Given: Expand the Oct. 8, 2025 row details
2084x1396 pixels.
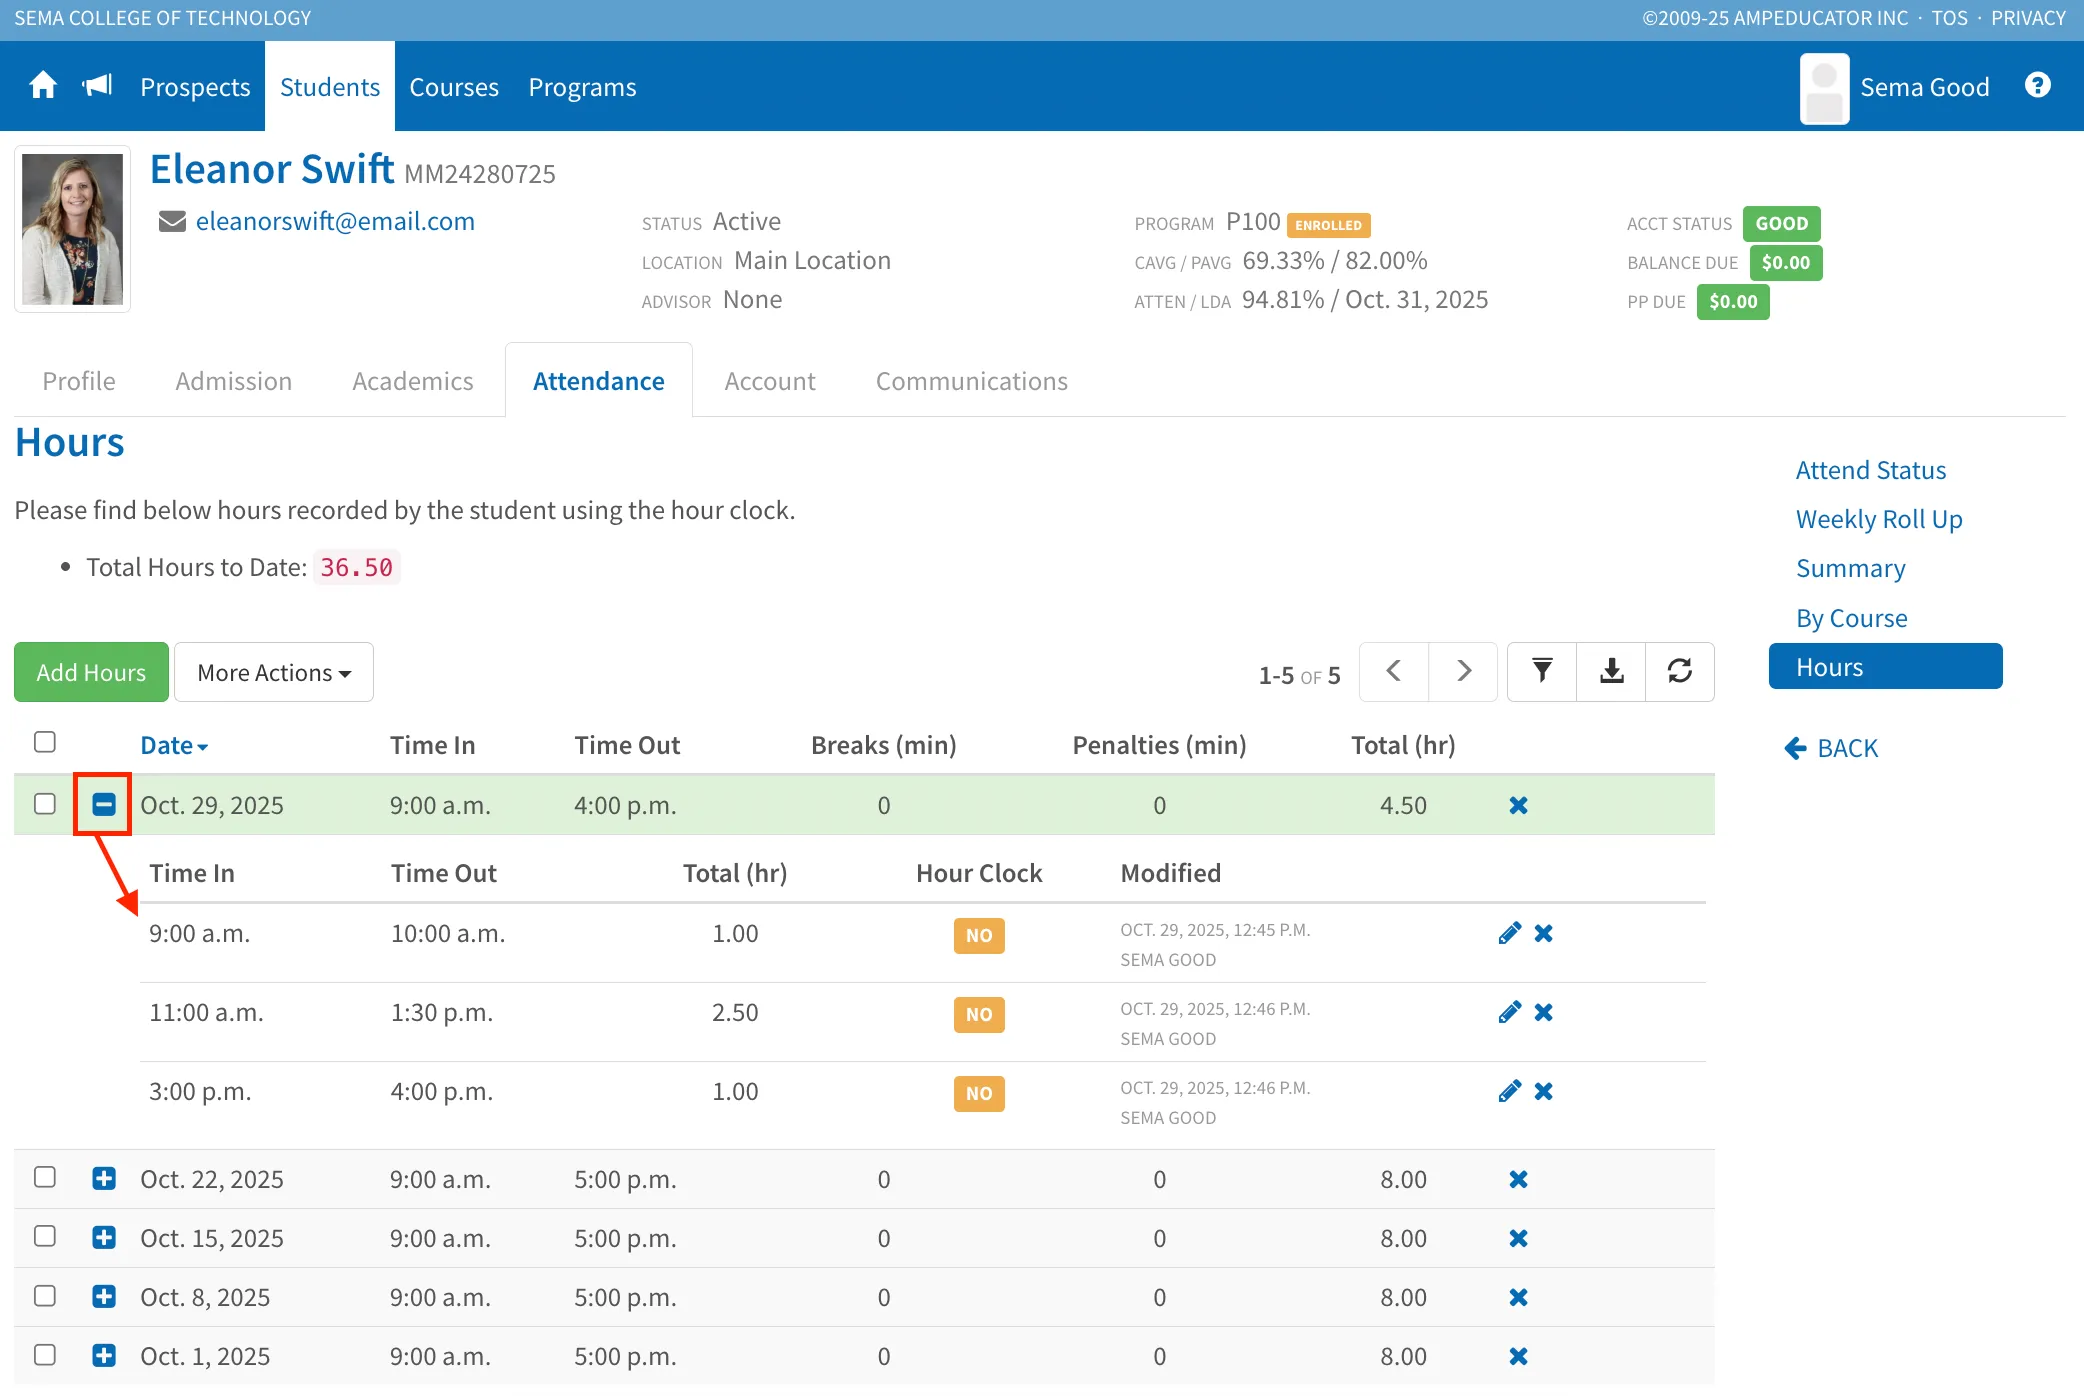Looking at the screenshot, I should (104, 1296).
